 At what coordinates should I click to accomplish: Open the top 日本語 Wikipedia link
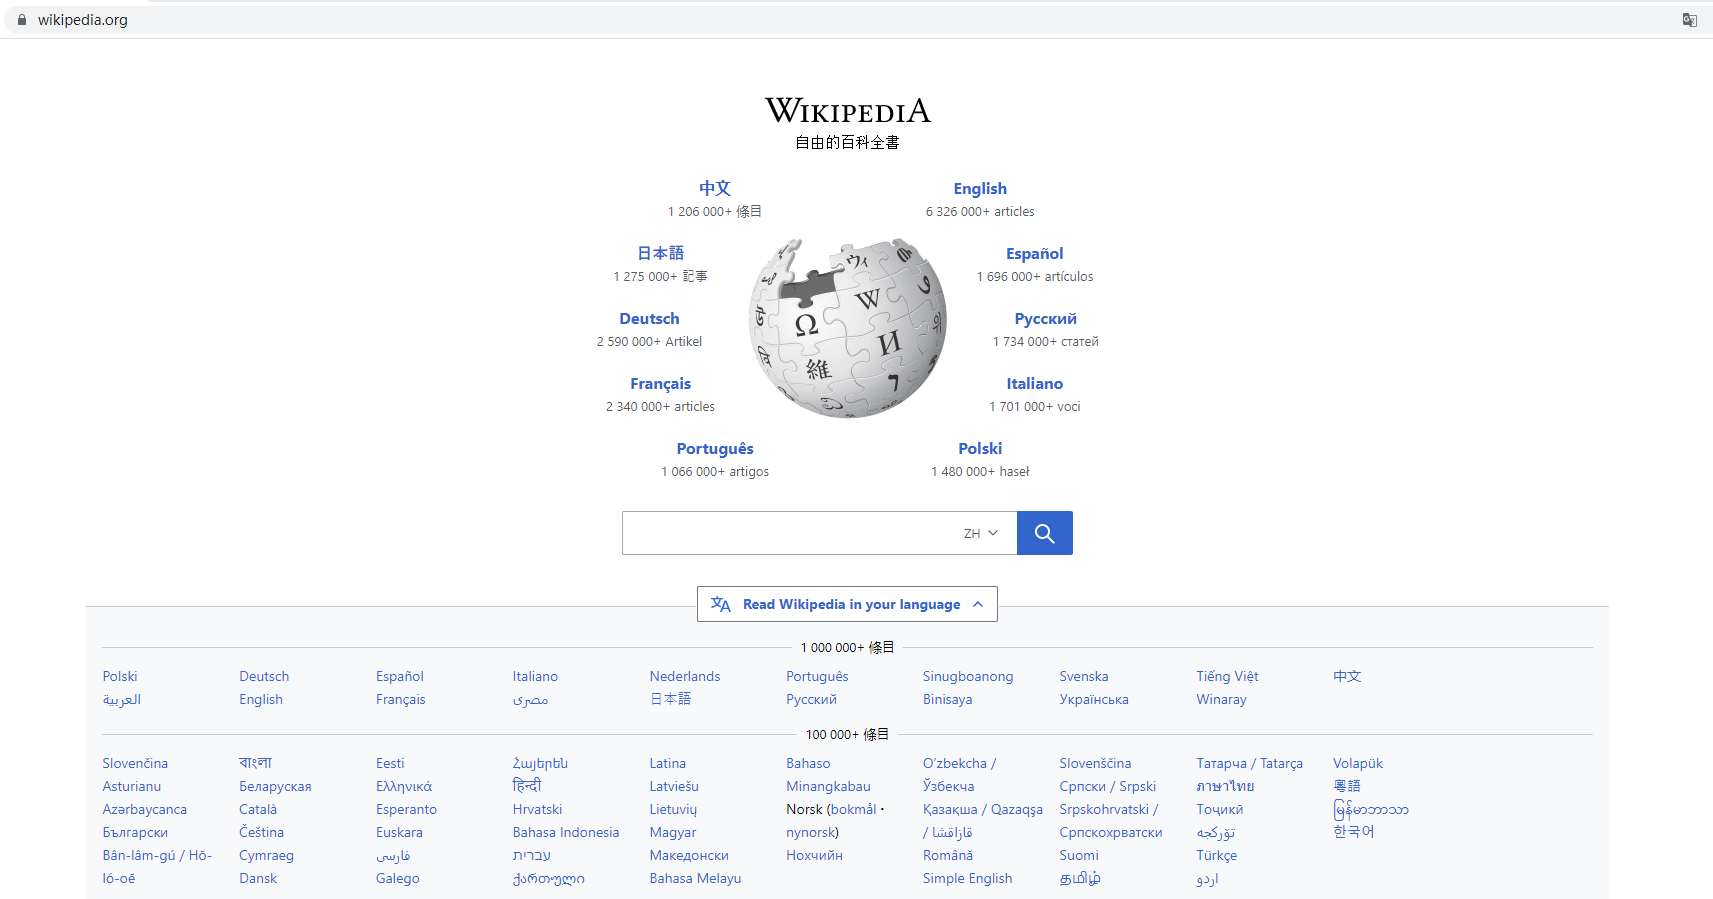pyautogui.click(x=661, y=253)
